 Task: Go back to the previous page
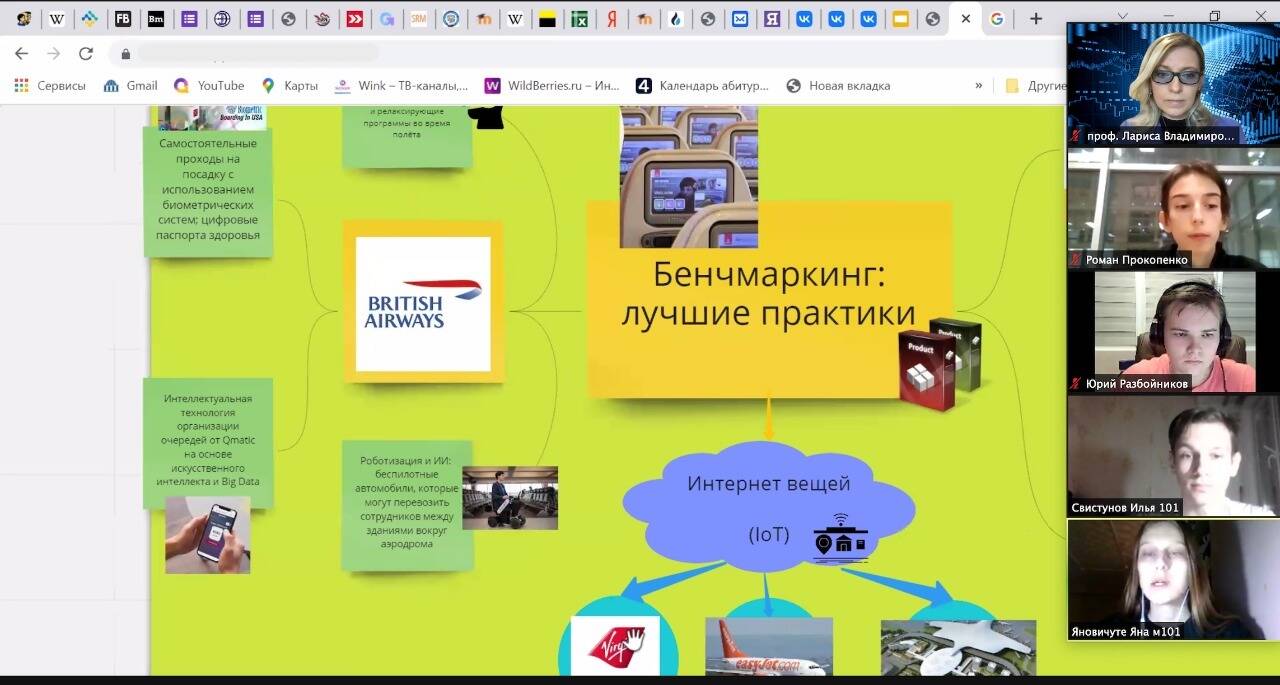[21, 53]
